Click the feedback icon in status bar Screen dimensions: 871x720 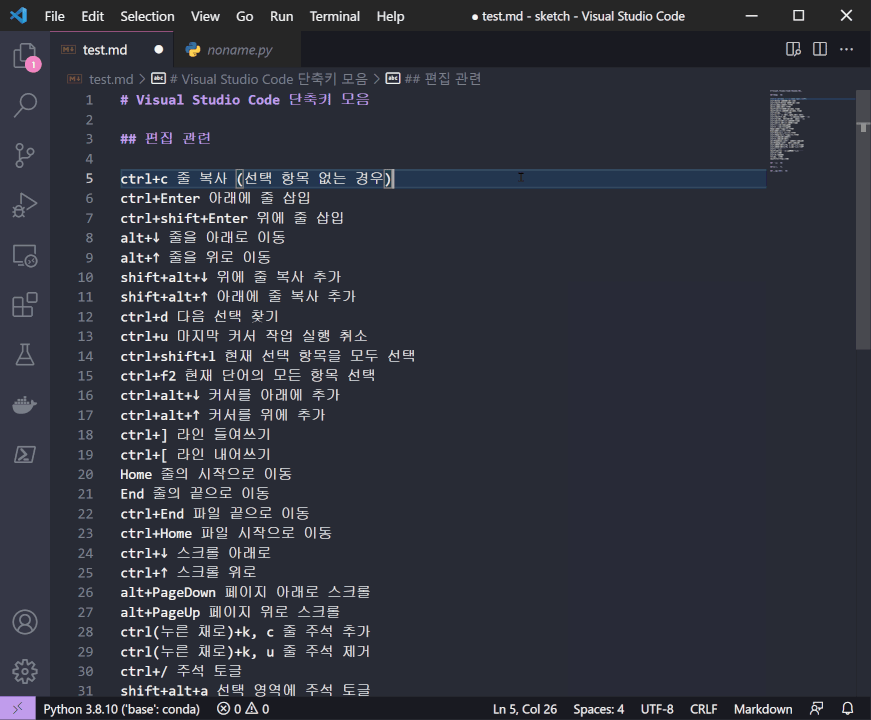coord(817,709)
